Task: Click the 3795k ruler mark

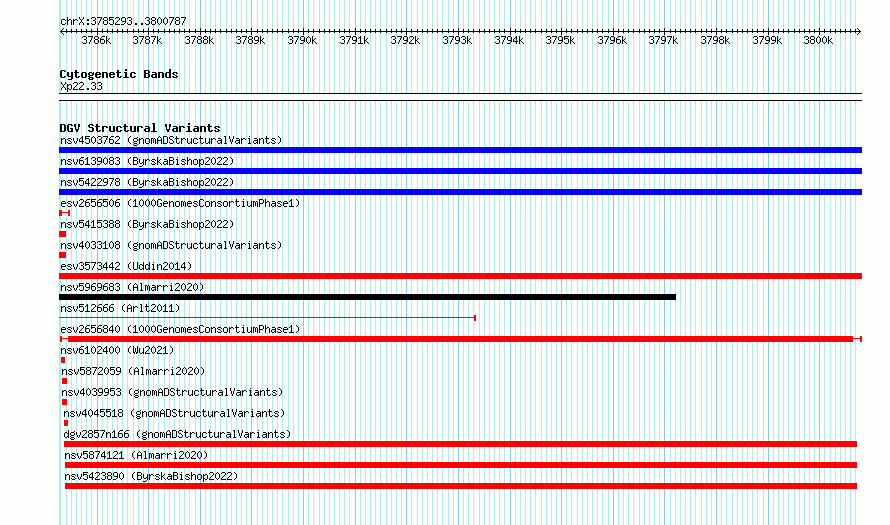Action: [x=560, y=40]
